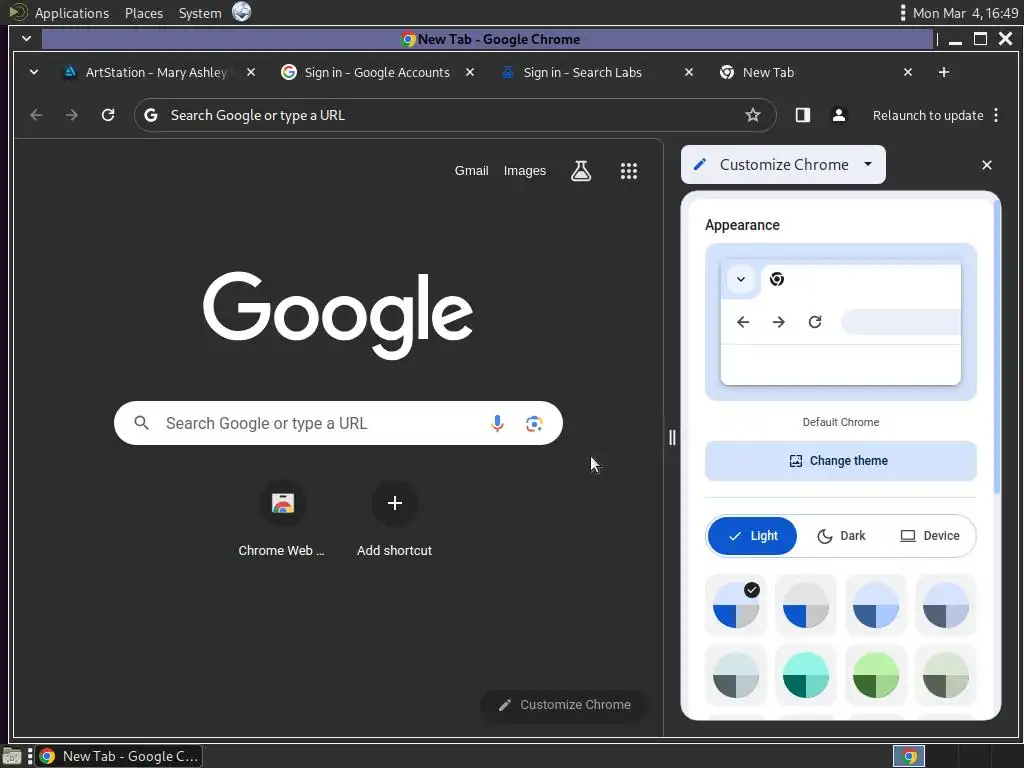Open the Google apps grid
1024x768 pixels.
(629, 171)
